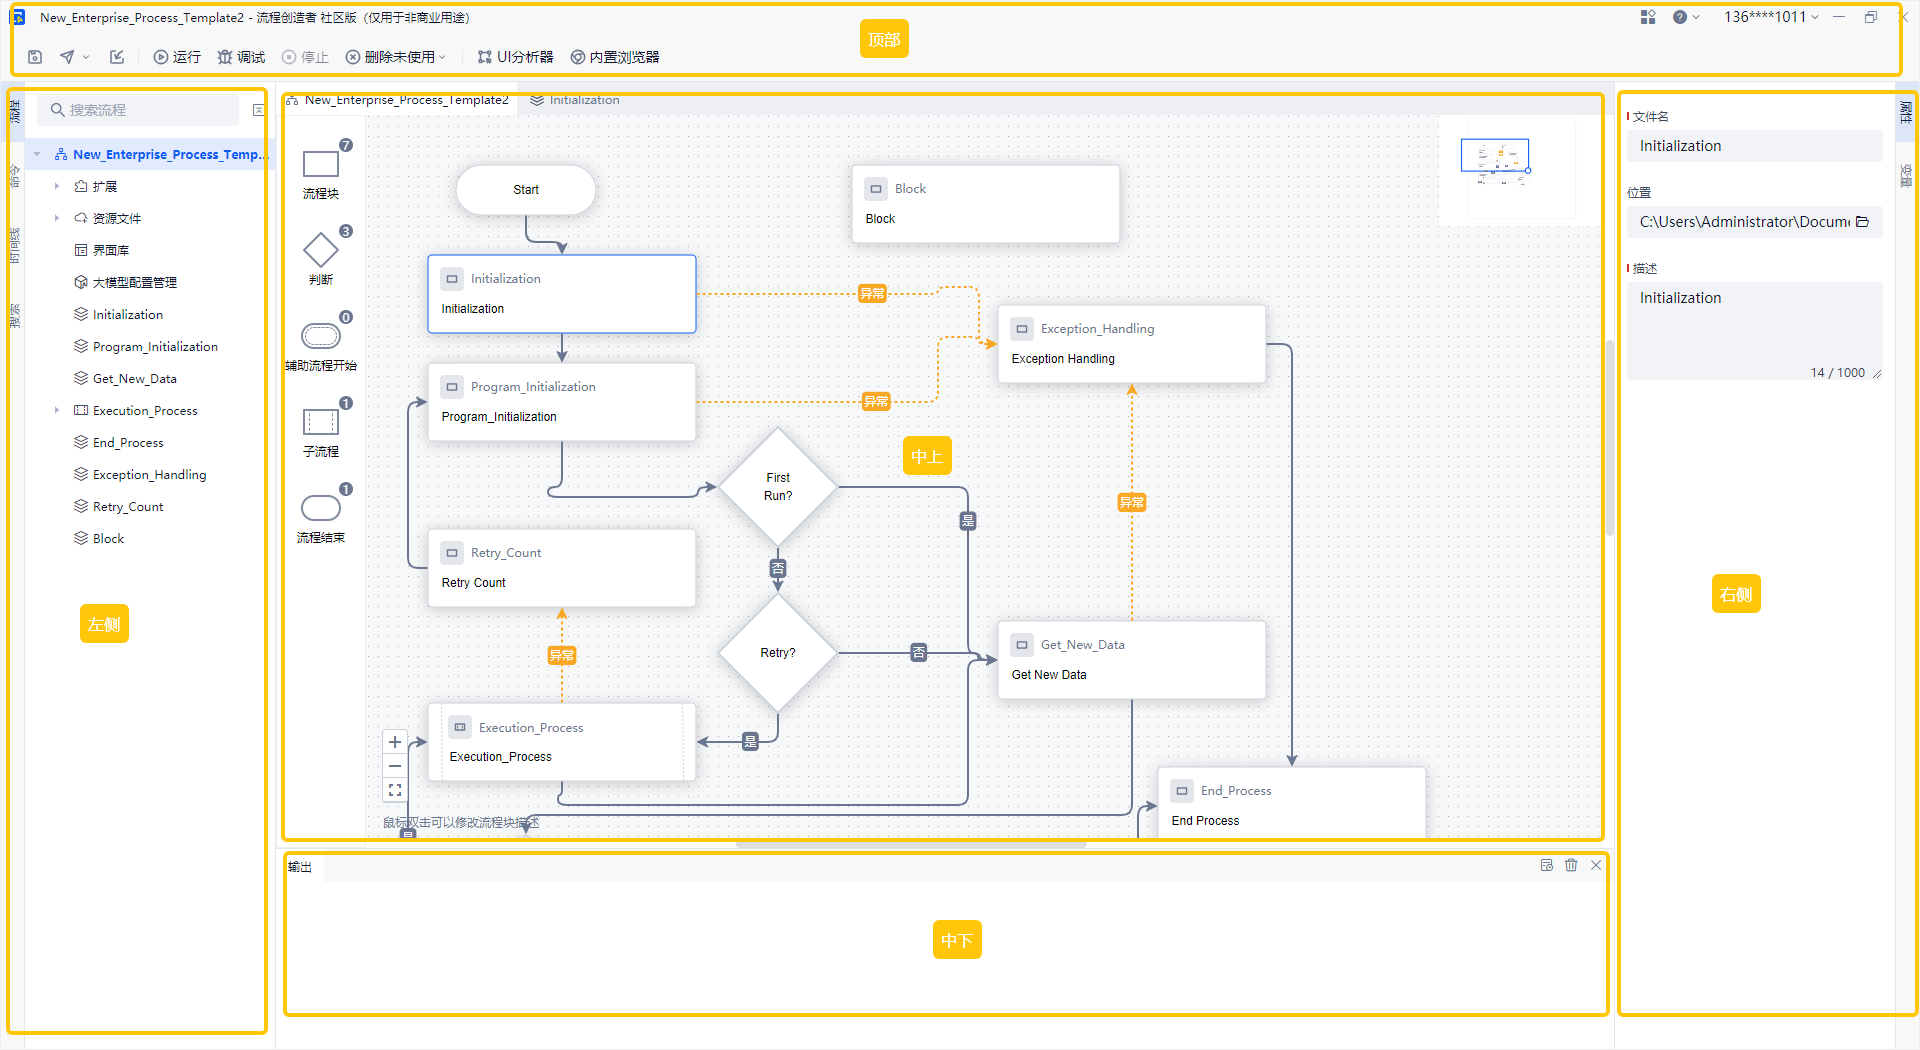Click the paper-plane publish icon

pyautogui.click(x=67, y=57)
